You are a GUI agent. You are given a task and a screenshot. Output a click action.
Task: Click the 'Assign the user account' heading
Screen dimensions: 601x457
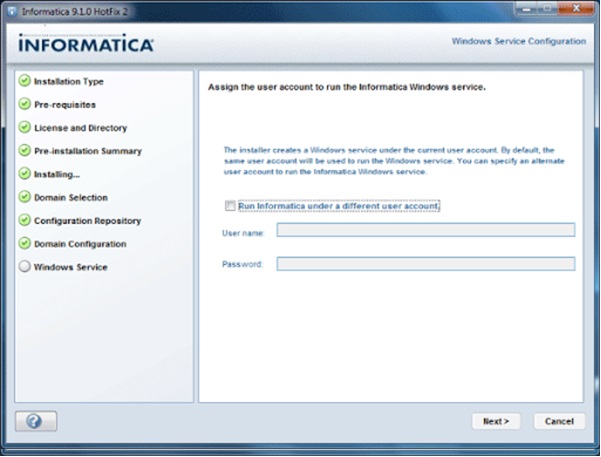(x=347, y=87)
